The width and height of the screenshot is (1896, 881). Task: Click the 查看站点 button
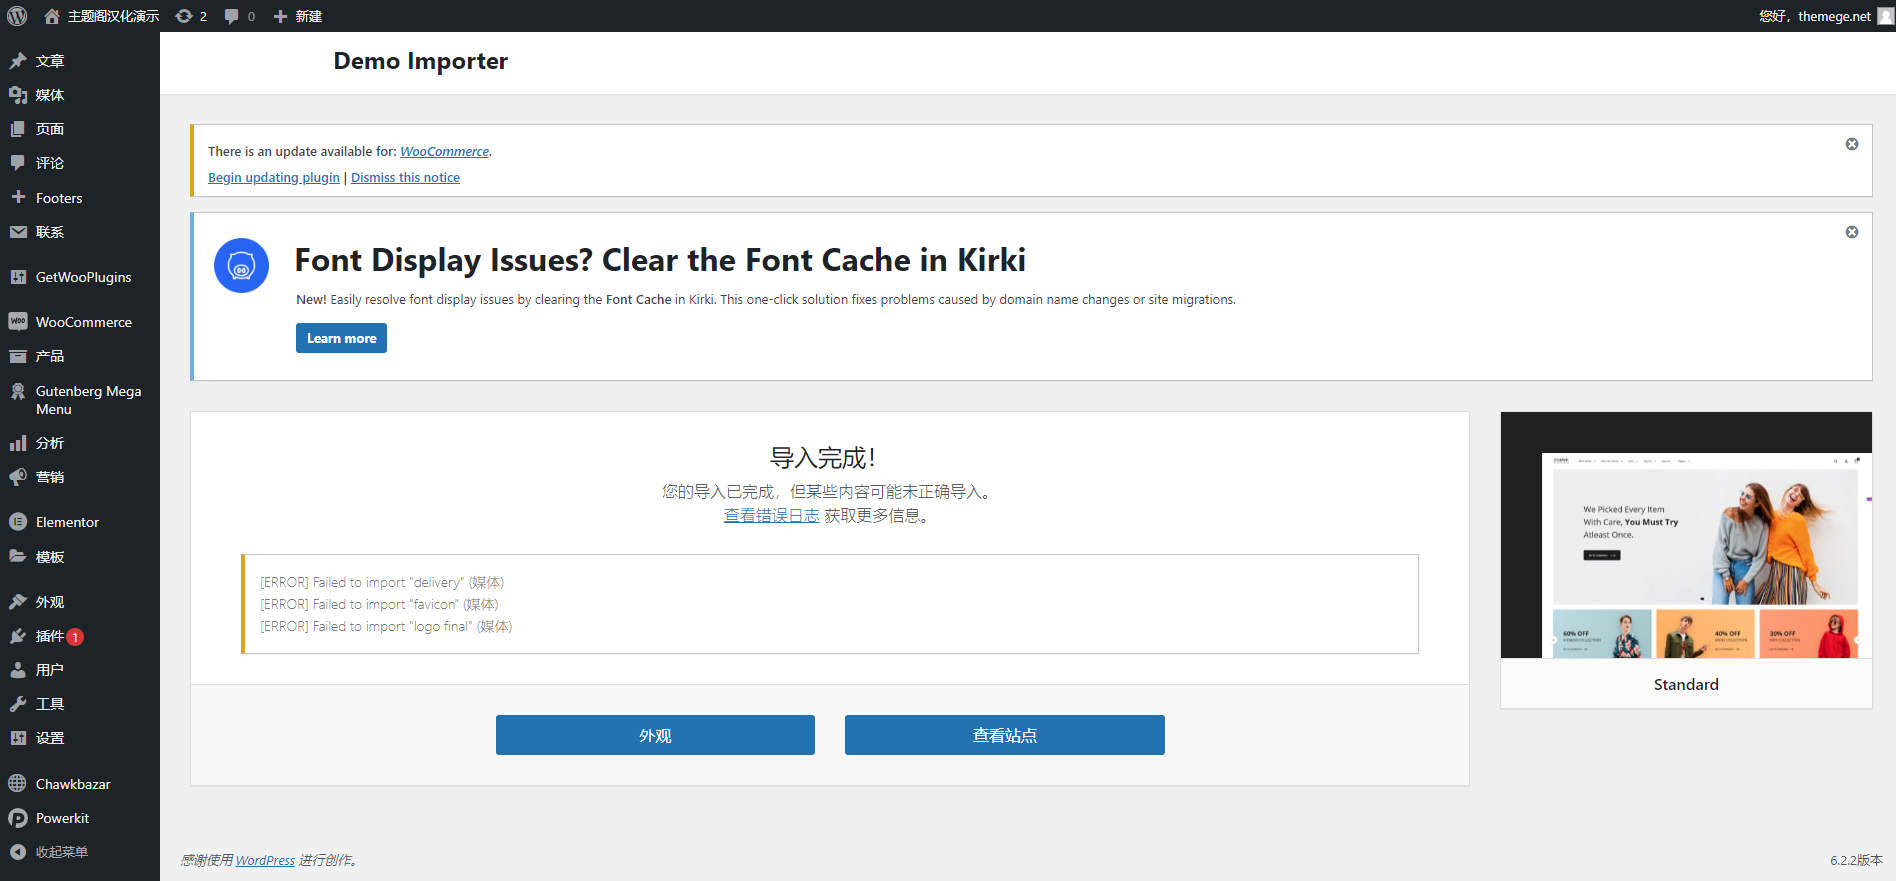[x=1005, y=735]
